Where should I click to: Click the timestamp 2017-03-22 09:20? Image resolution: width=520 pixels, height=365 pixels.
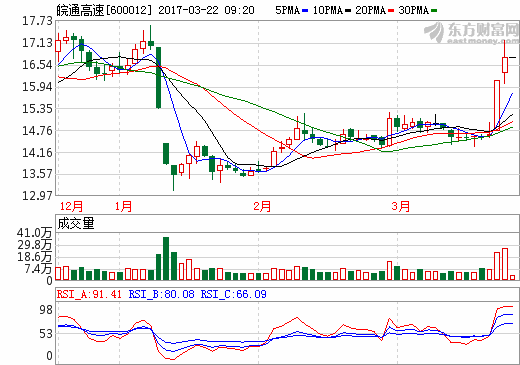coord(206,10)
